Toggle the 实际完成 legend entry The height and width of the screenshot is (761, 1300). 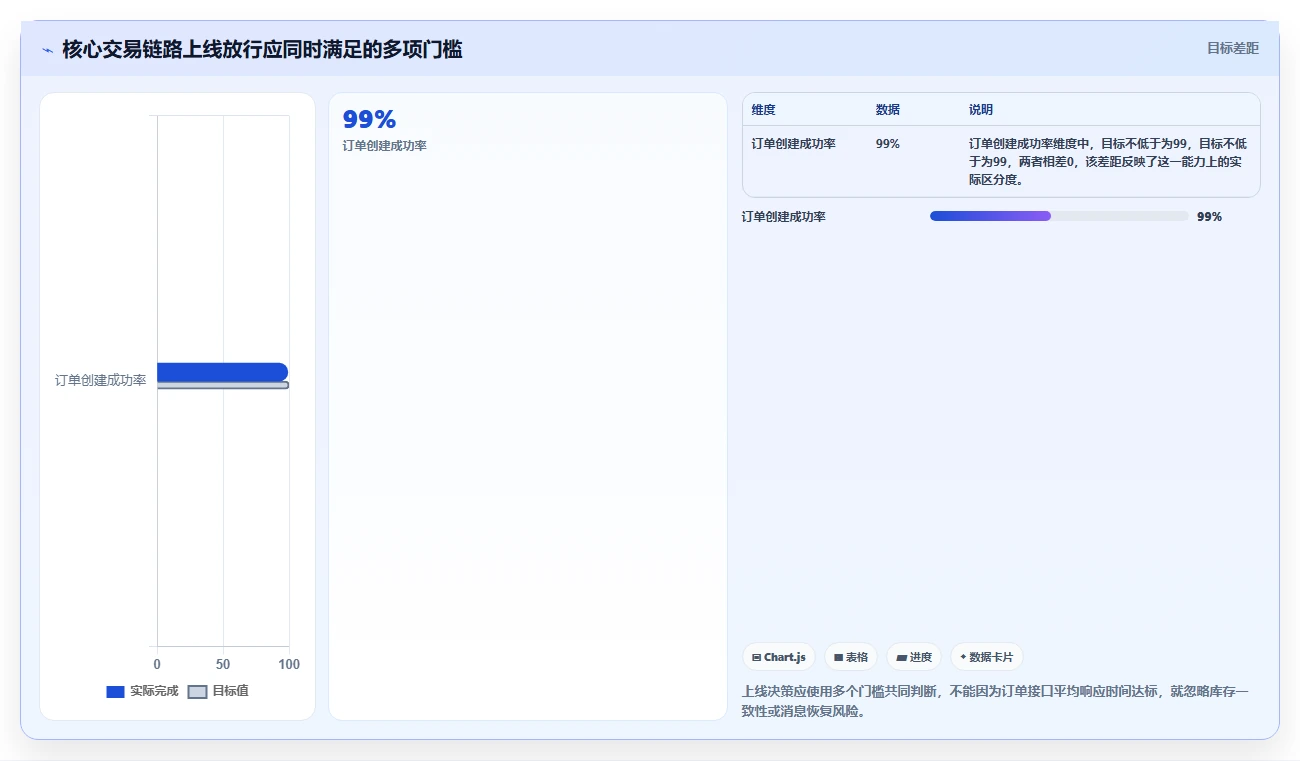tap(142, 691)
